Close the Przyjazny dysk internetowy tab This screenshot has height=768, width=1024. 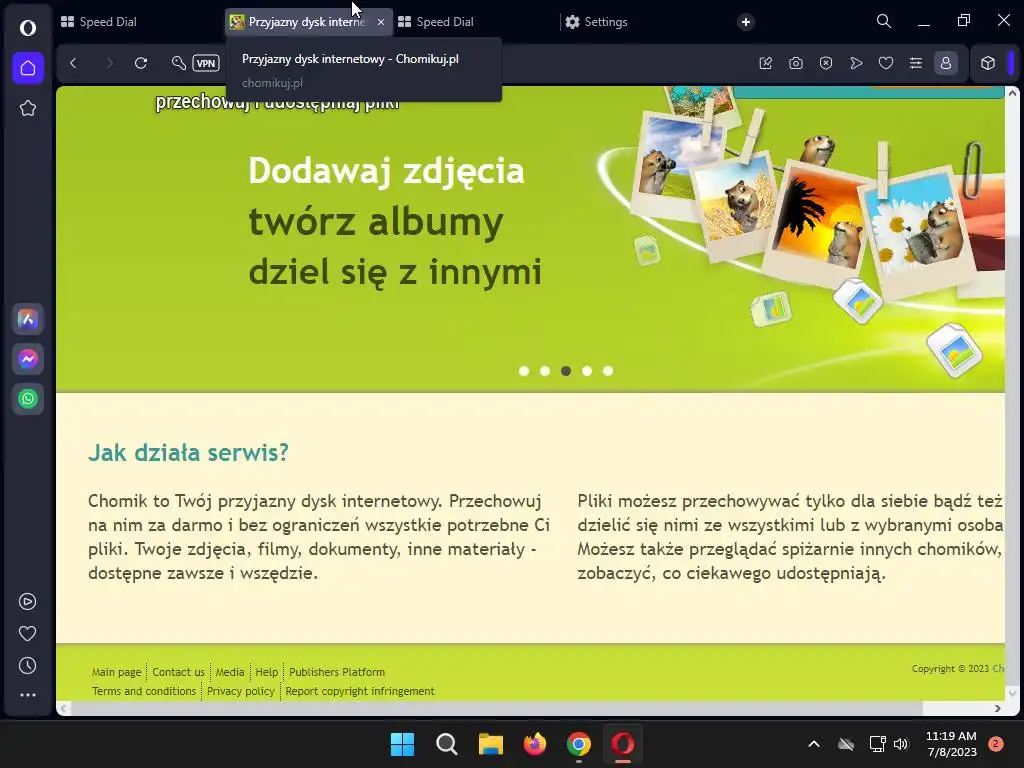tap(381, 22)
